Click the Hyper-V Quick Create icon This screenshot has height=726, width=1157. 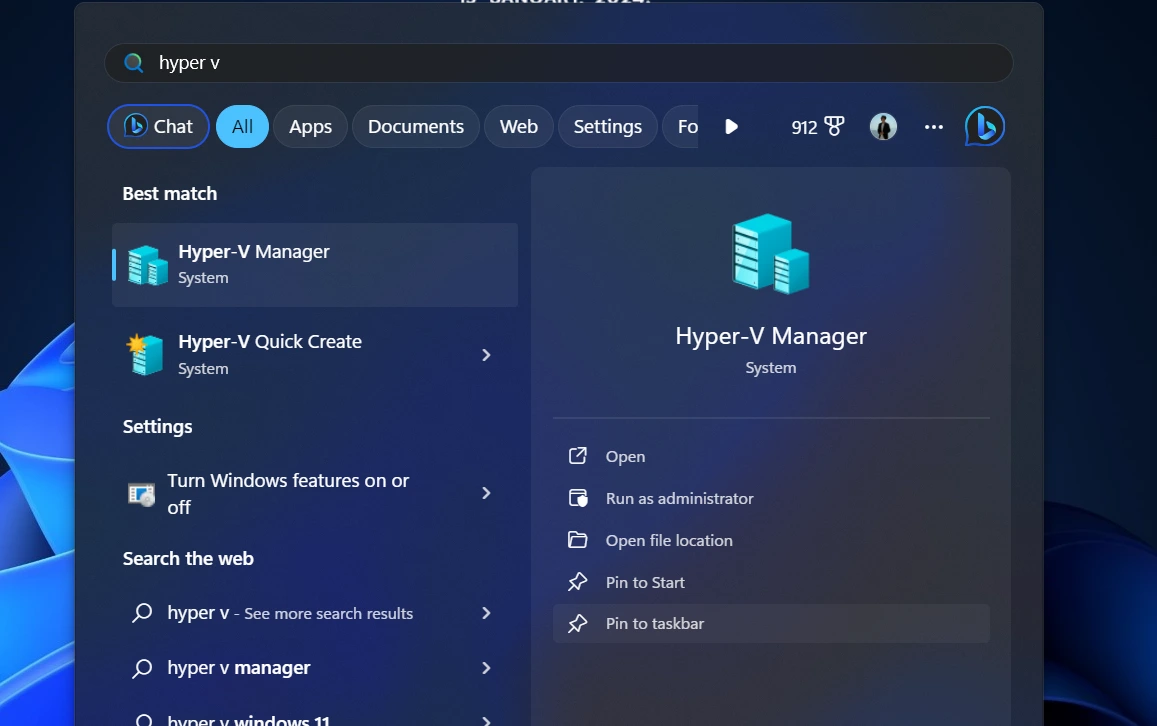point(146,355)
